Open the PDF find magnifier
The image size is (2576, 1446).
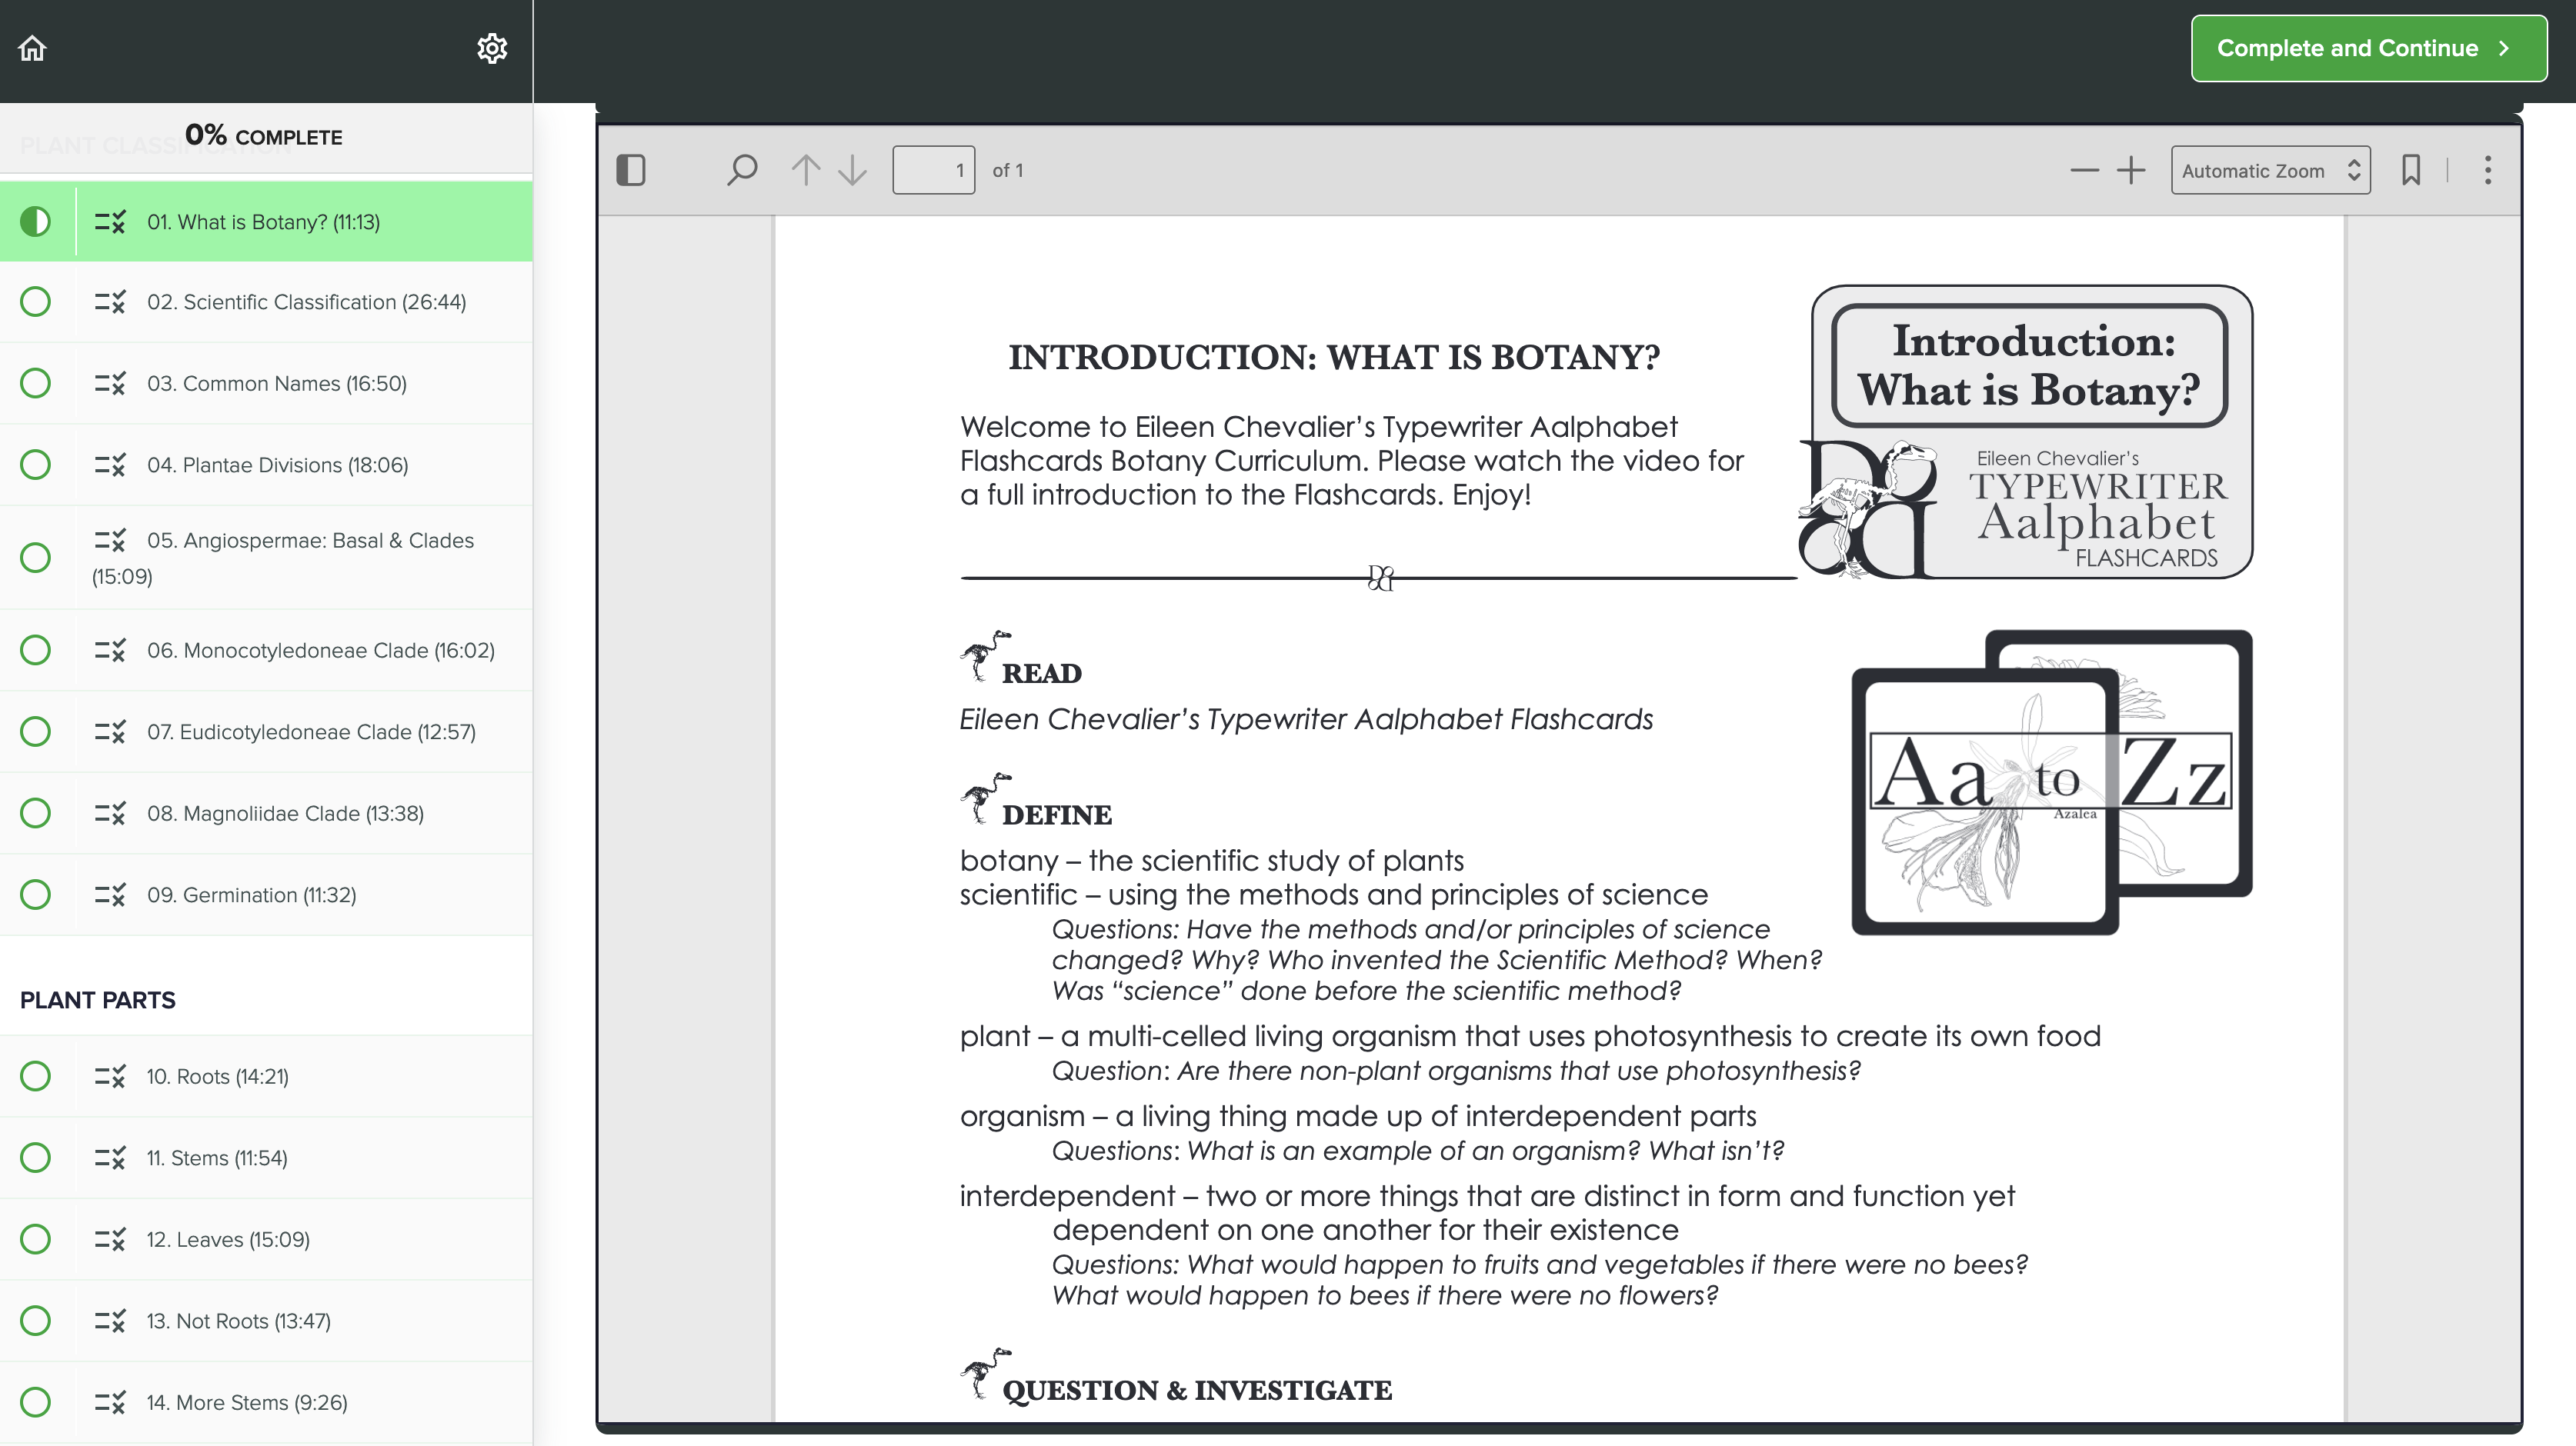(x=741, y=170)
